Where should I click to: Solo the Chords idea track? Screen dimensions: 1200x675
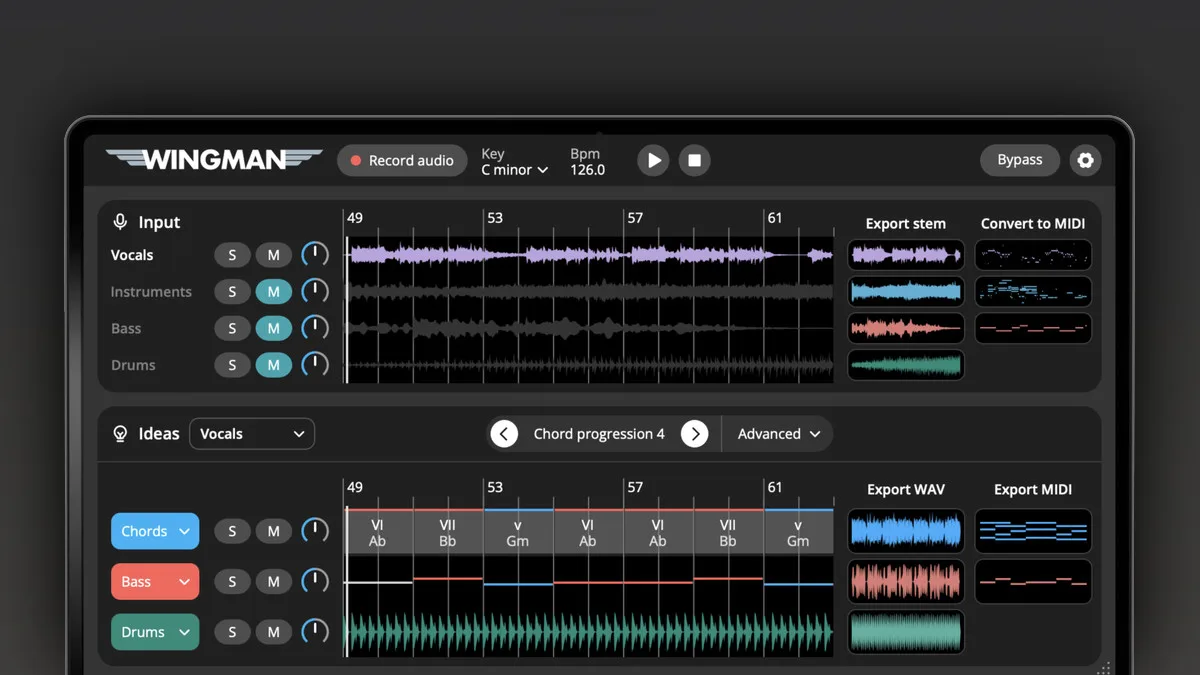[232, 531]
